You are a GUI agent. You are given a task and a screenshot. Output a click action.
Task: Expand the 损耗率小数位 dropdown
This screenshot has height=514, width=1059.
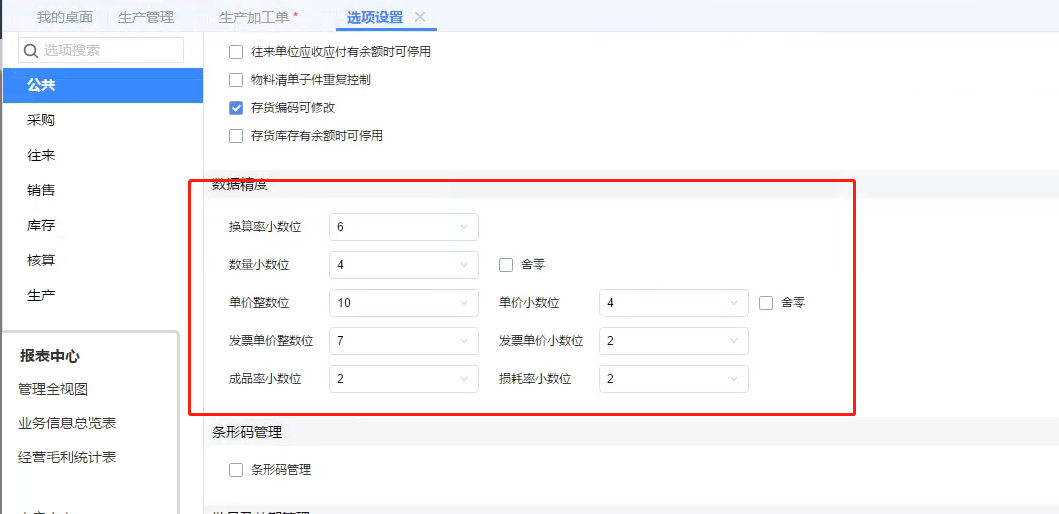673,379
